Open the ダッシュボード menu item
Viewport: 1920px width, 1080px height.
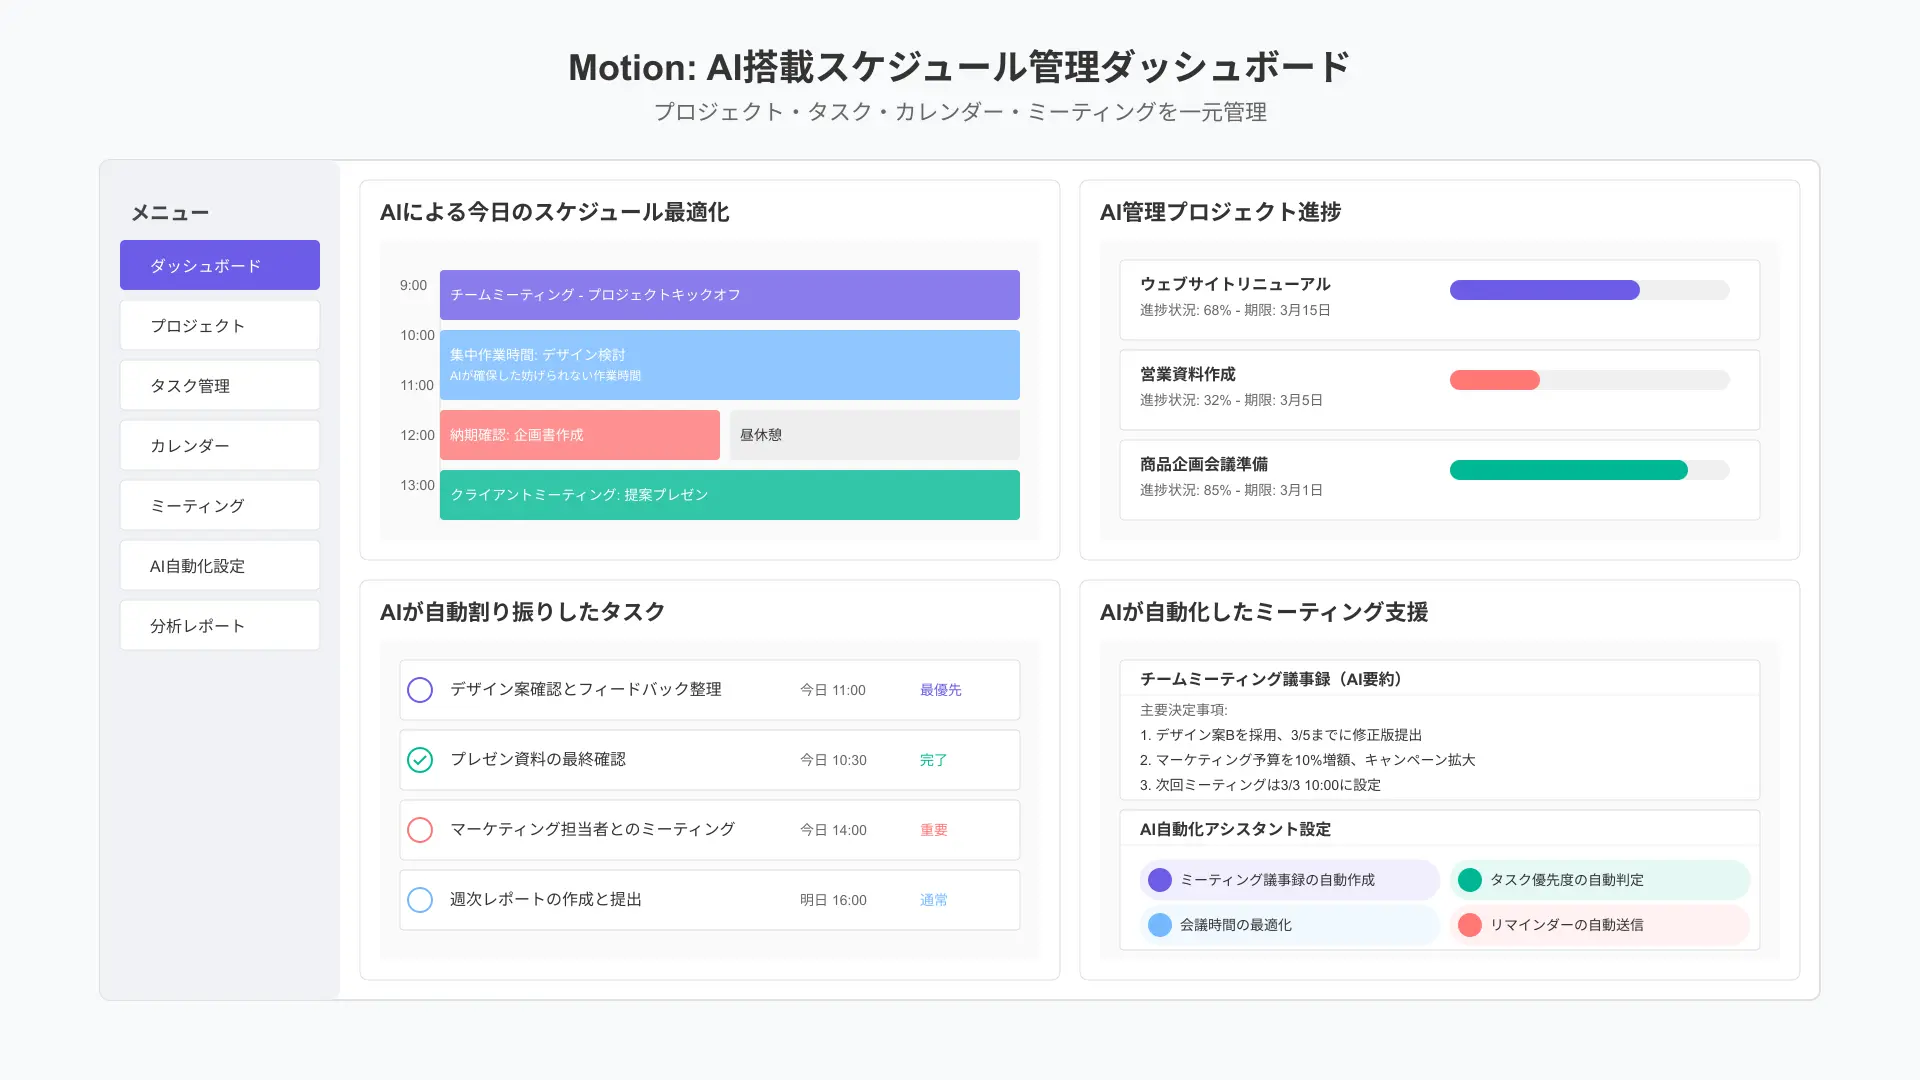click(220, 265)
